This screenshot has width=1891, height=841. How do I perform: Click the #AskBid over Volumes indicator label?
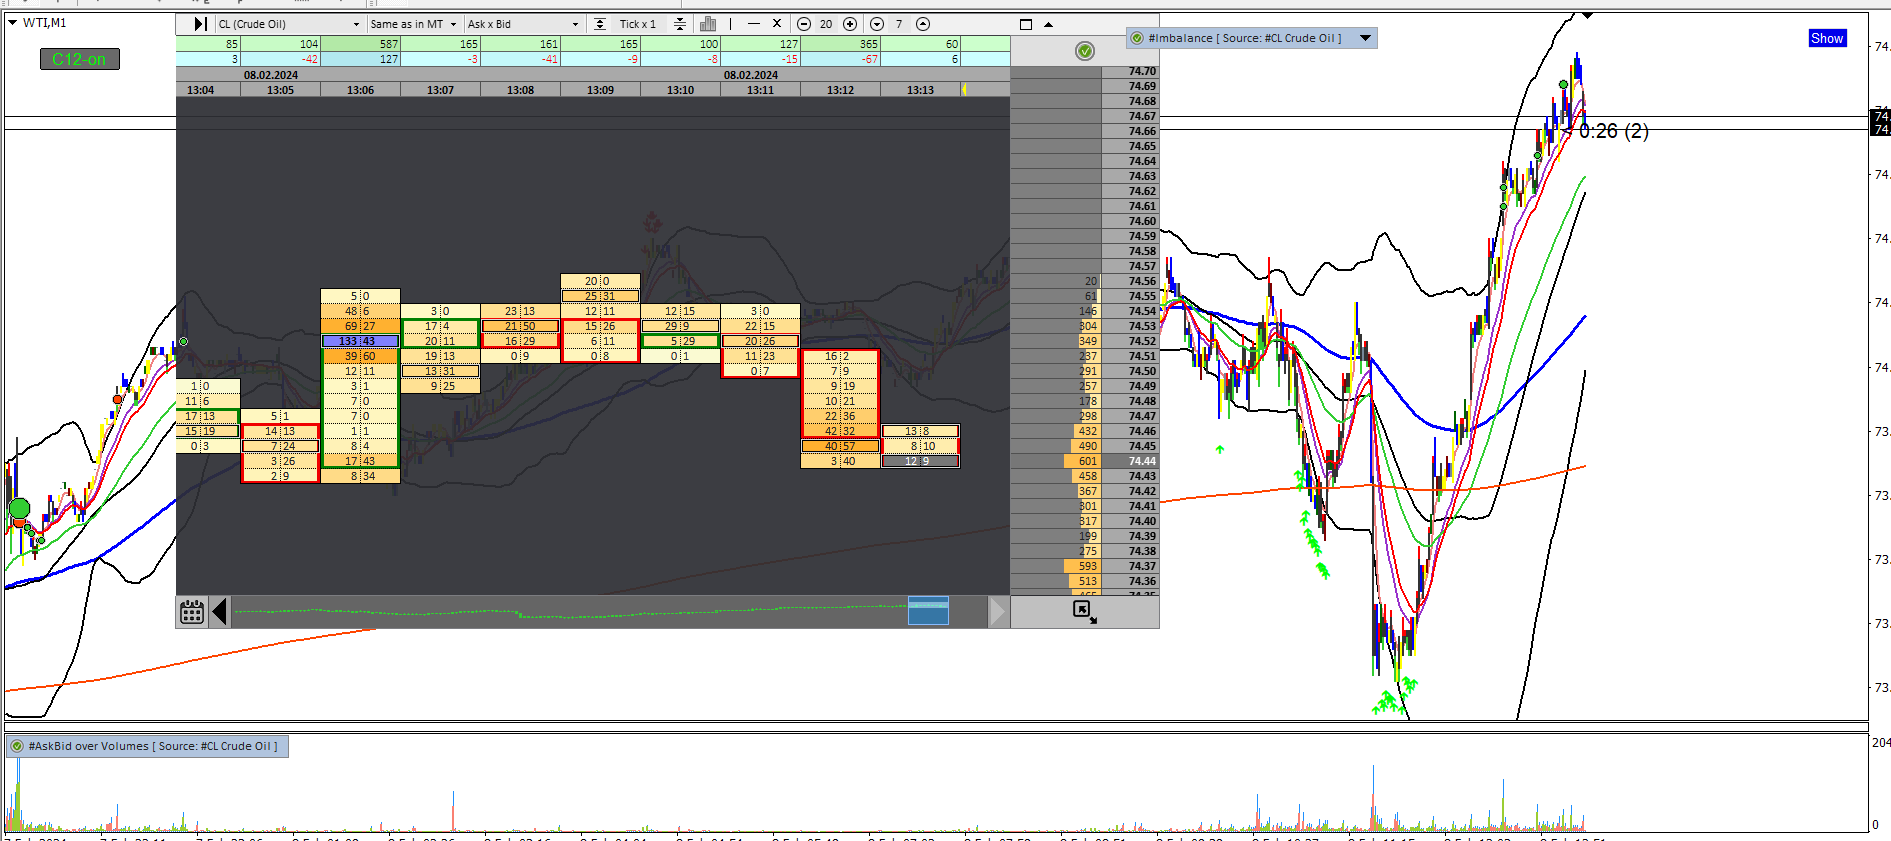pyautogui.click(x=153, y=746)
